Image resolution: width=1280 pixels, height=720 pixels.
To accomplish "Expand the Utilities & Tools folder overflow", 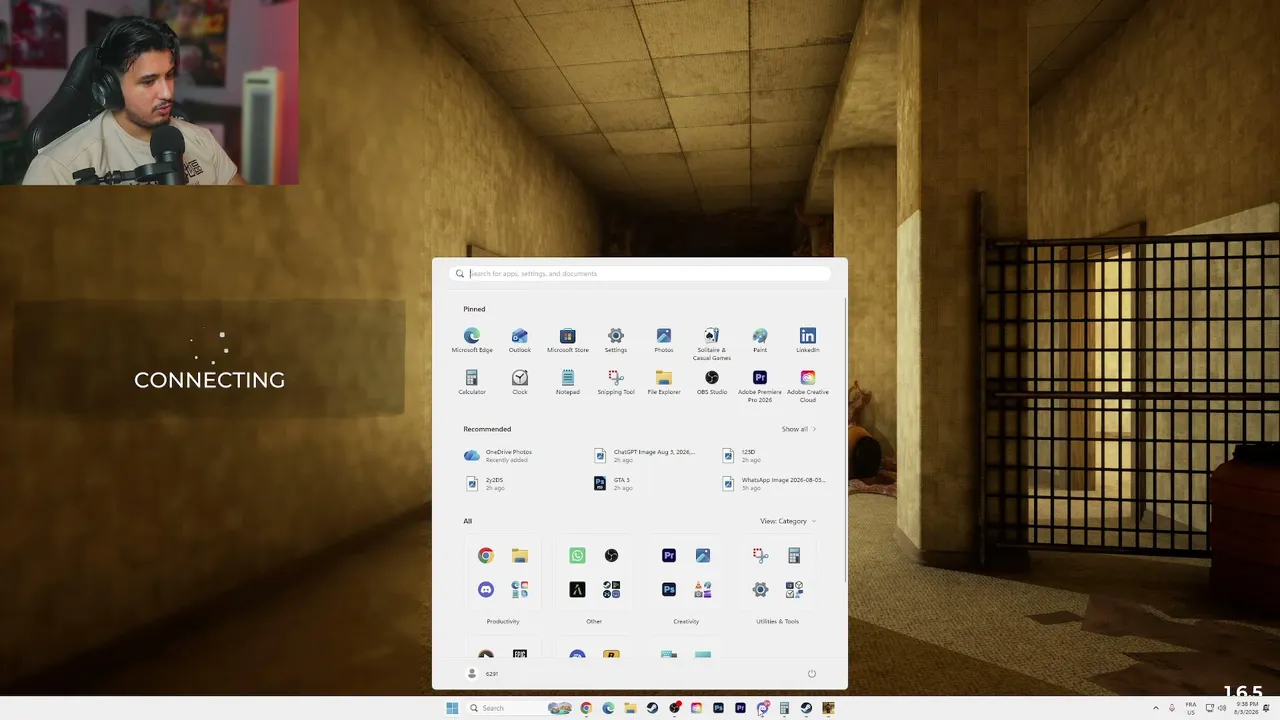I will [794, 590].
